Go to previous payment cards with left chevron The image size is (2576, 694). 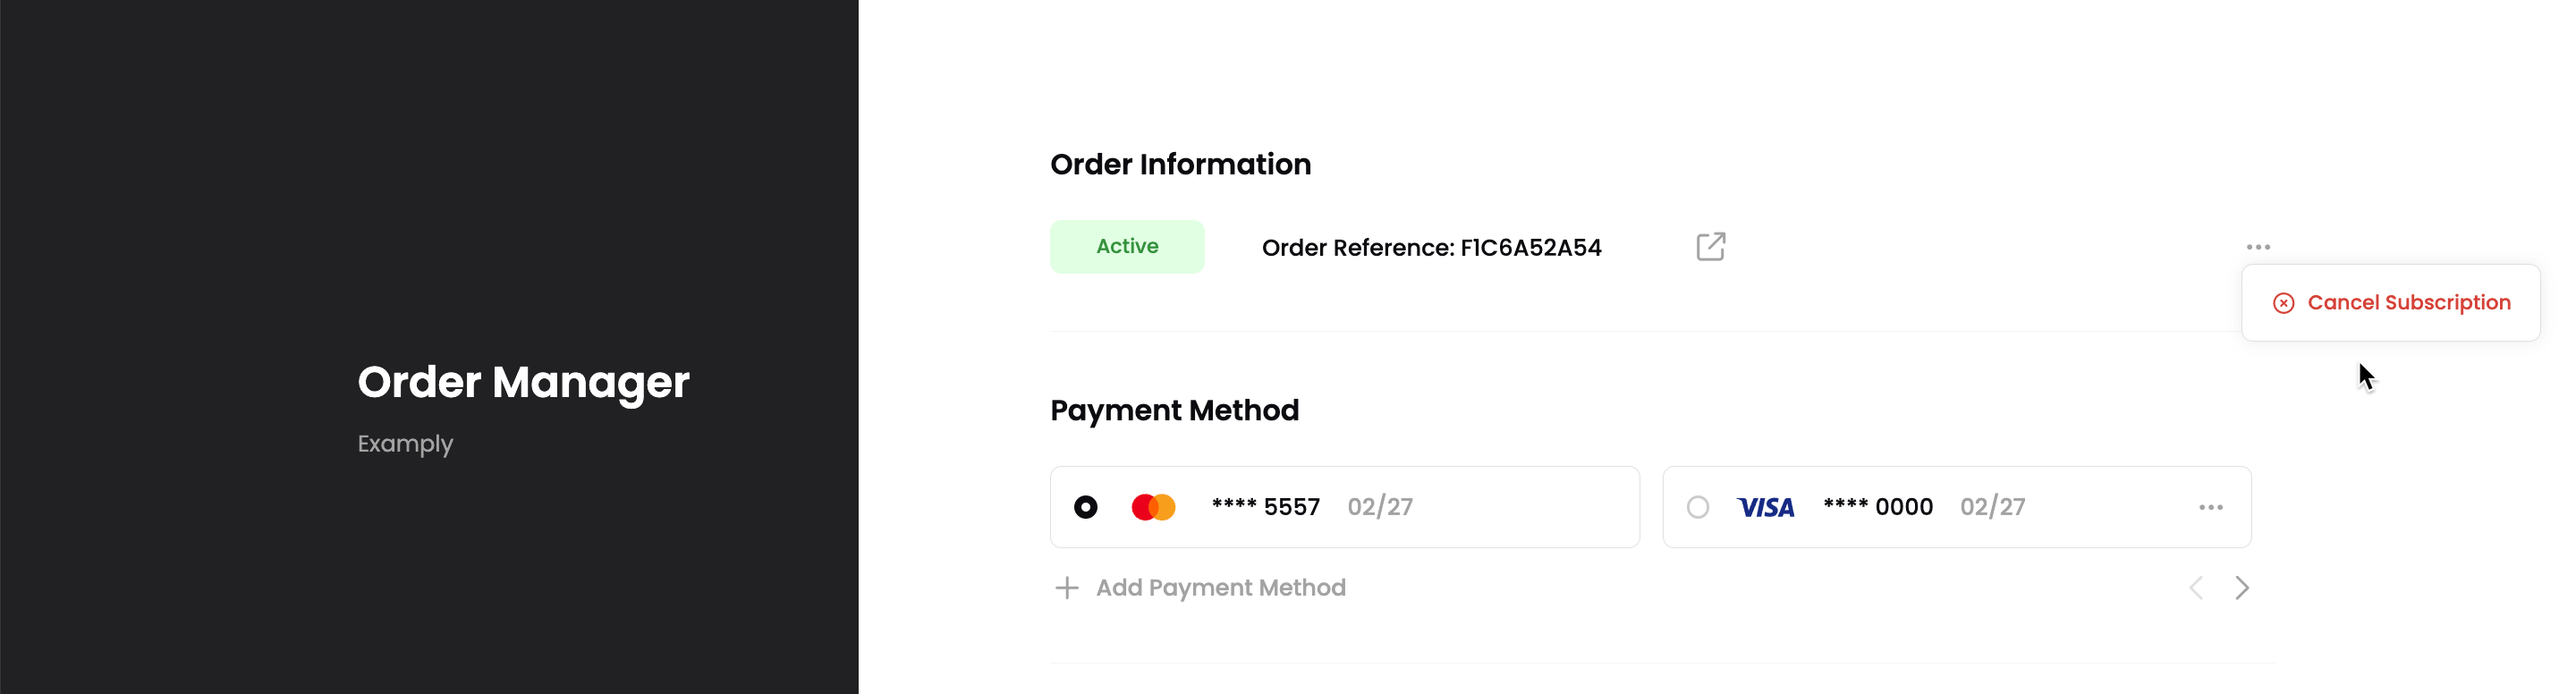[2195, 588]
